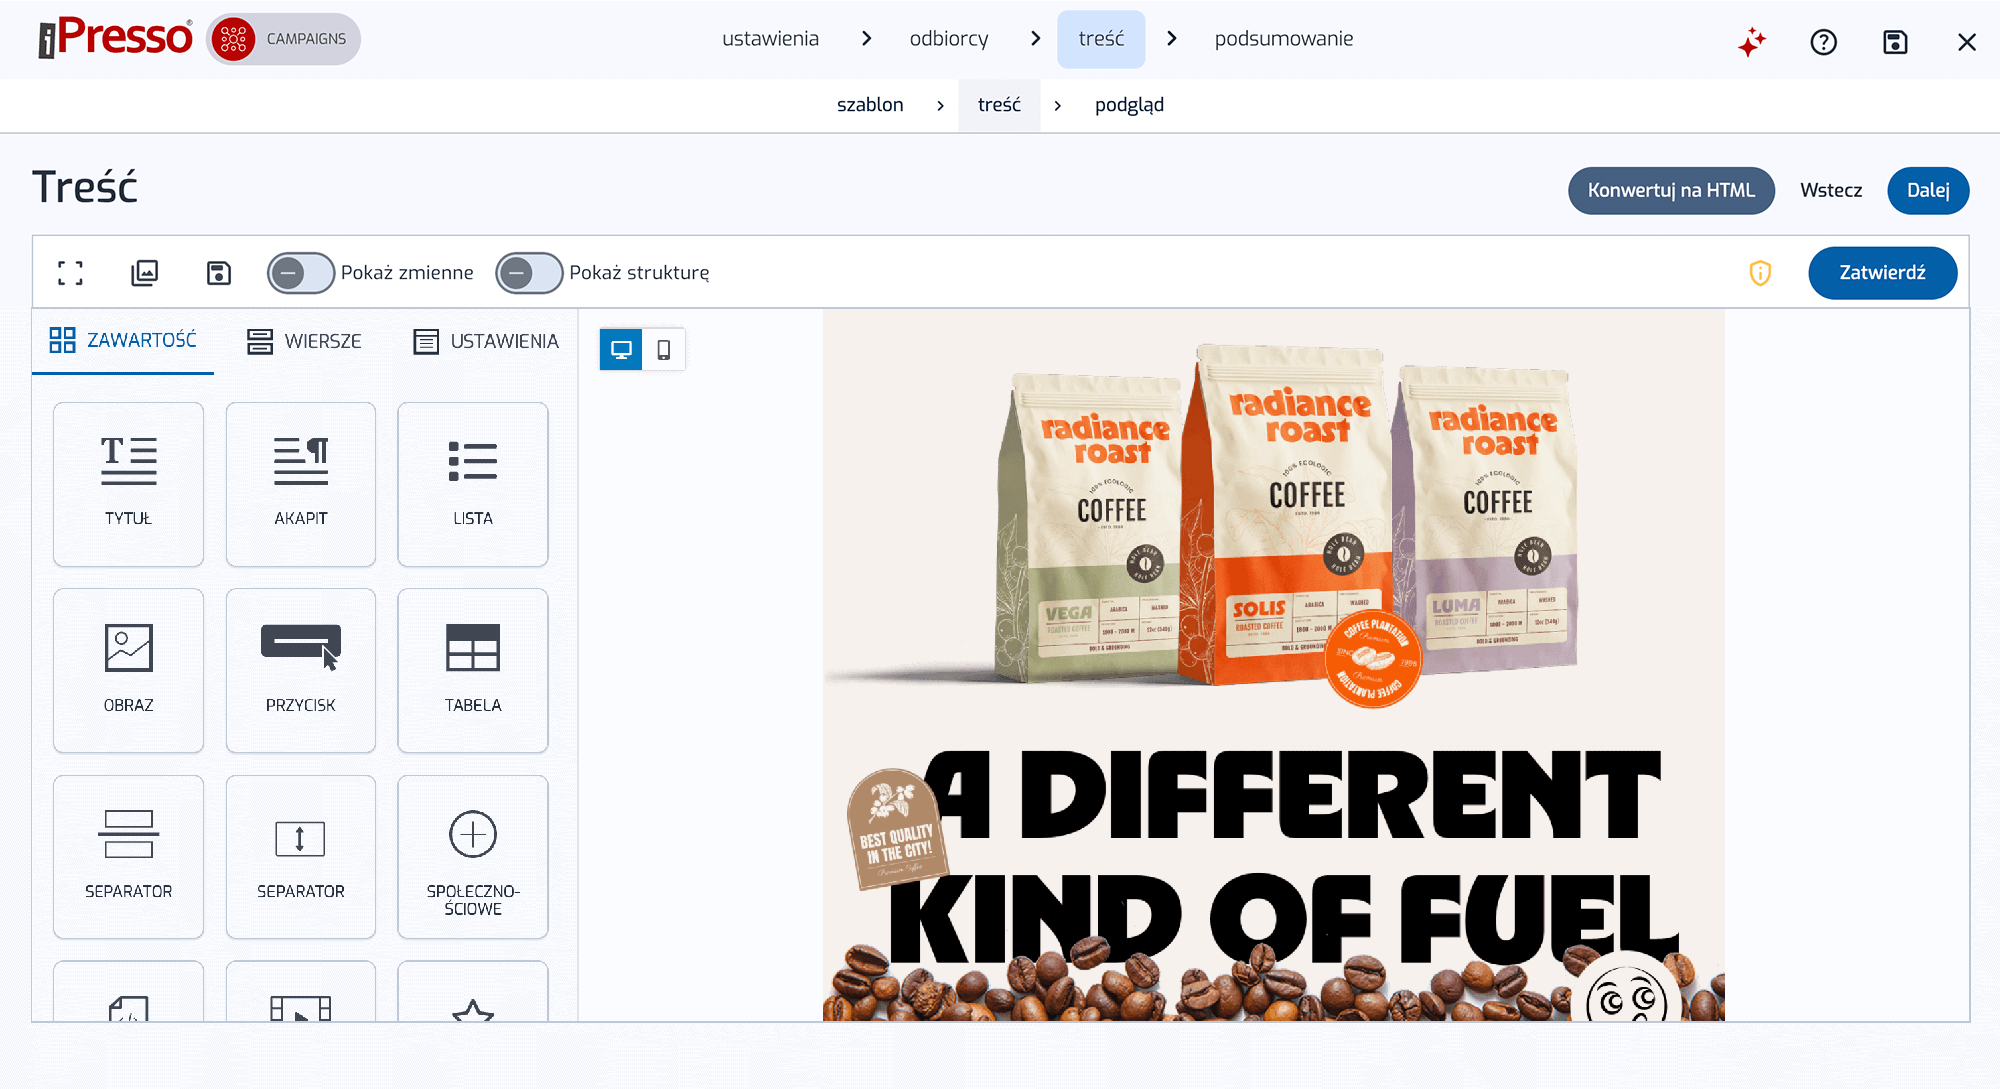Image resolution: width=2000 pixels, height=1089 pixels.
Task: Click the Dalej button
Action: tap(1928, 191)
